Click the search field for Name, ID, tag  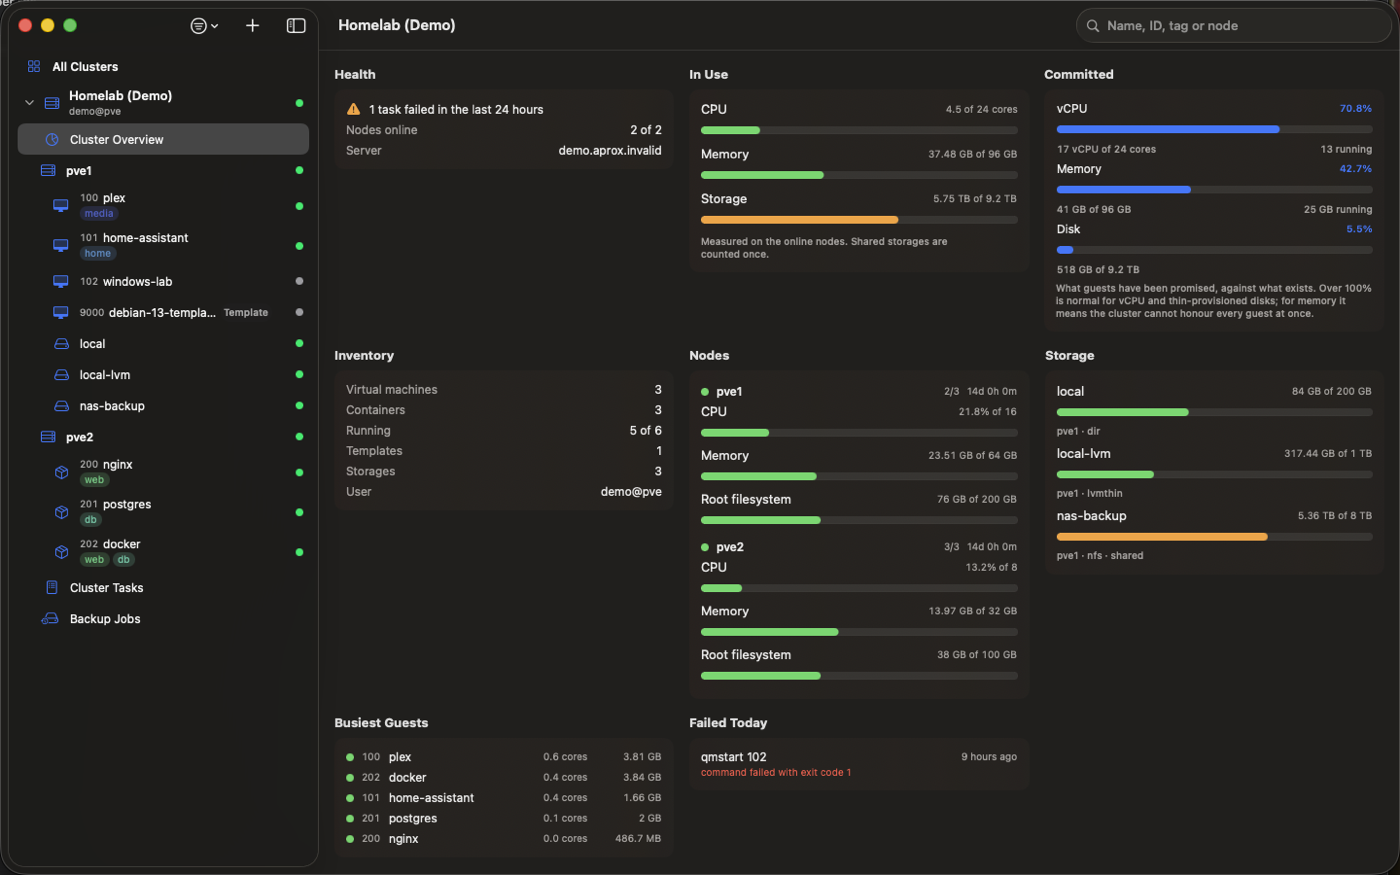(1234, 26)
